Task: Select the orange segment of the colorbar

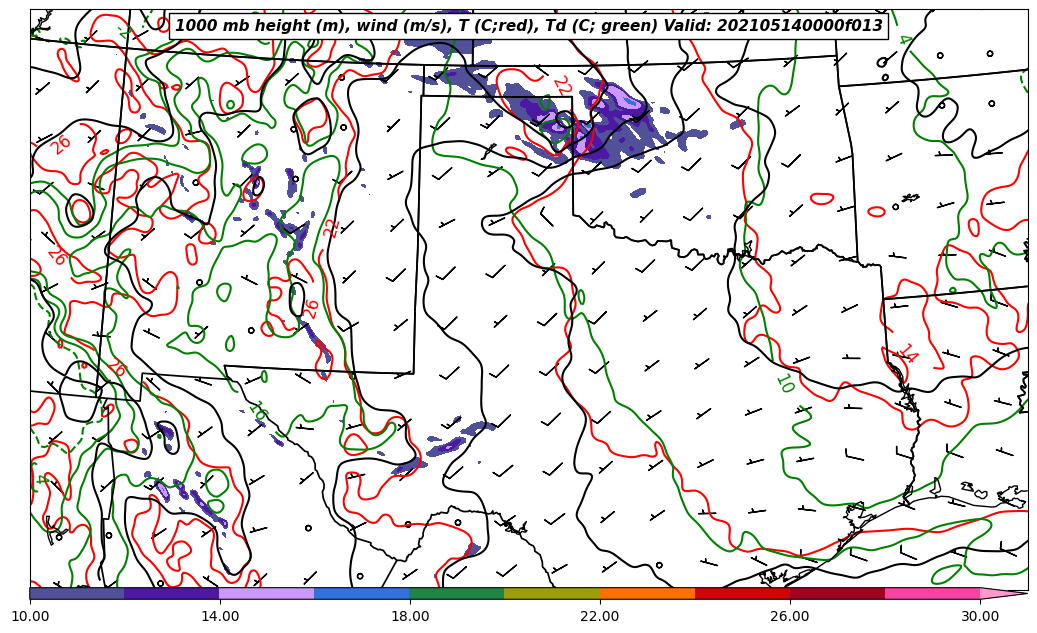Action: pos(647,593)
